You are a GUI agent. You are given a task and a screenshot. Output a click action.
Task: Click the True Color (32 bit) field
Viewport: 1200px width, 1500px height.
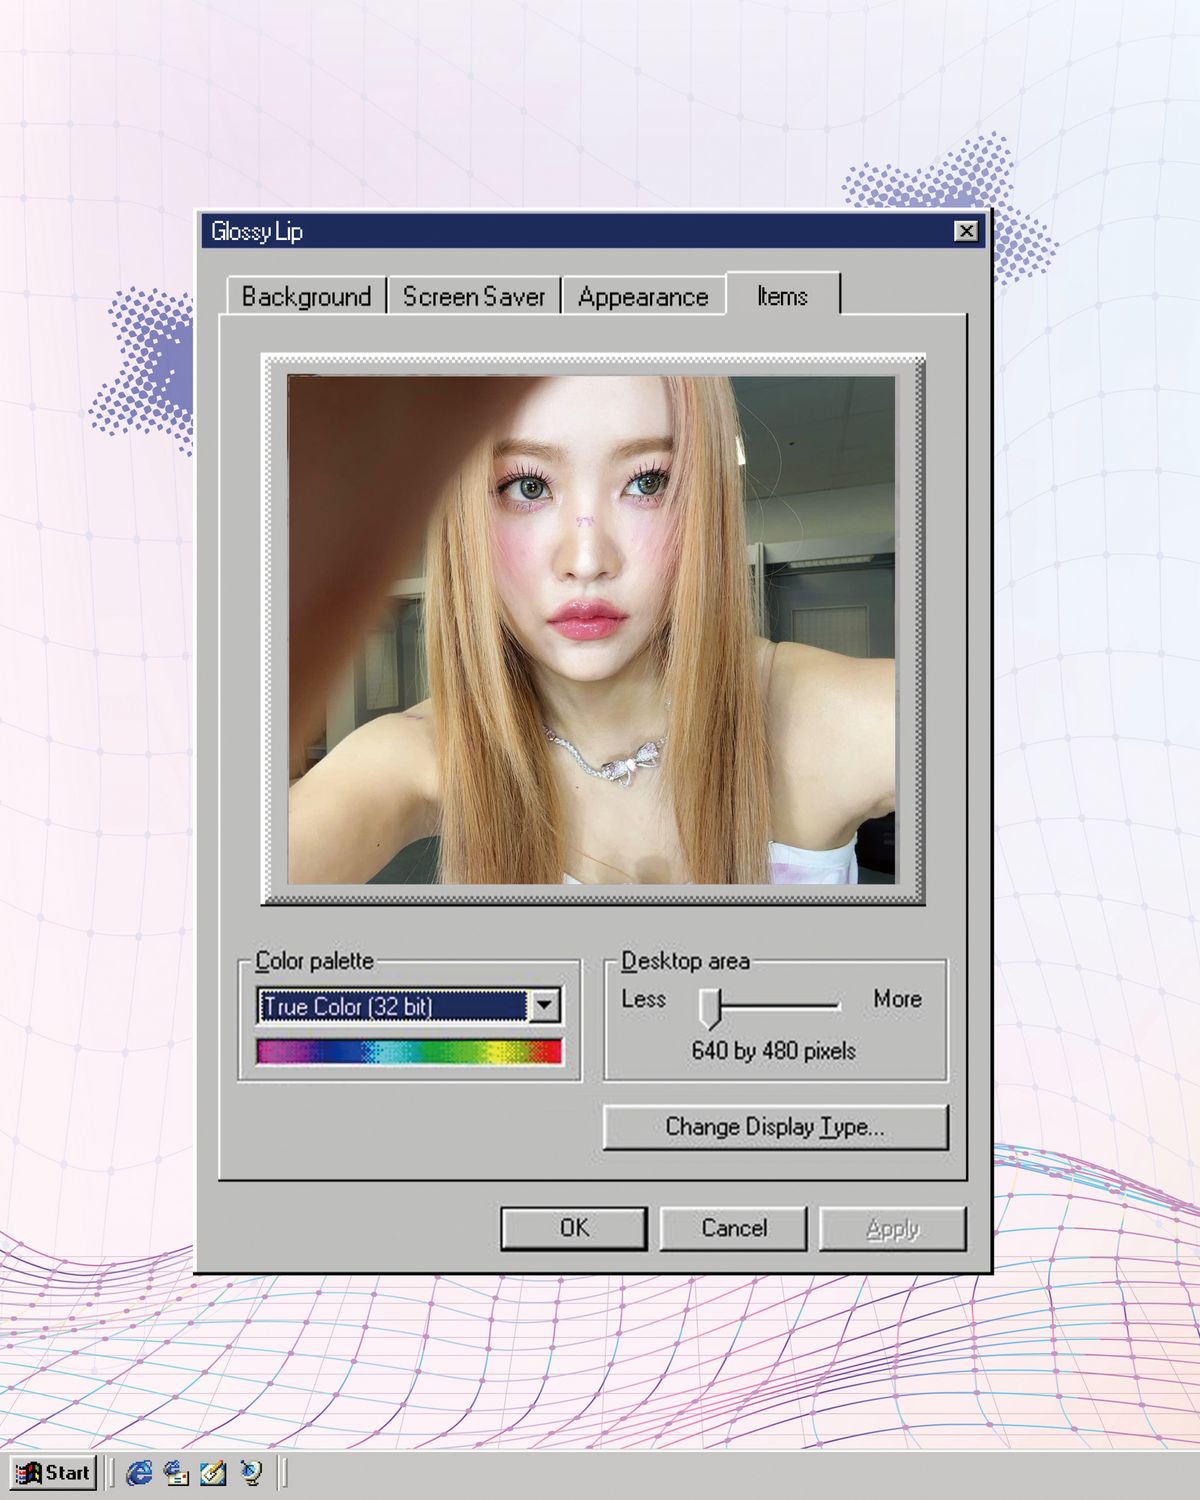392,1006
